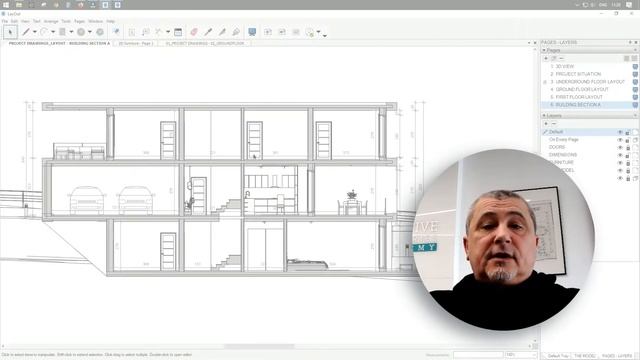640x360 pixels.
Task: Switch Pages panel to list view
Action: (x=627, y=58)
